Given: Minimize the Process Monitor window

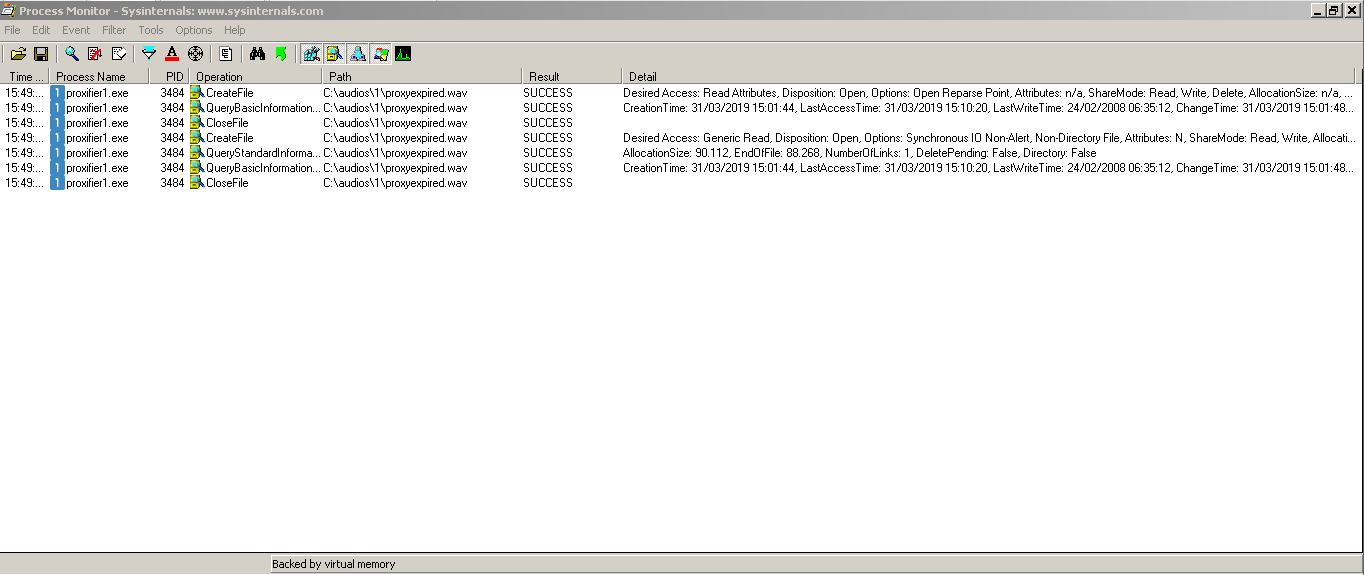Looking at the screenshot, I should pyautogui.click(x=1318, y=10).
